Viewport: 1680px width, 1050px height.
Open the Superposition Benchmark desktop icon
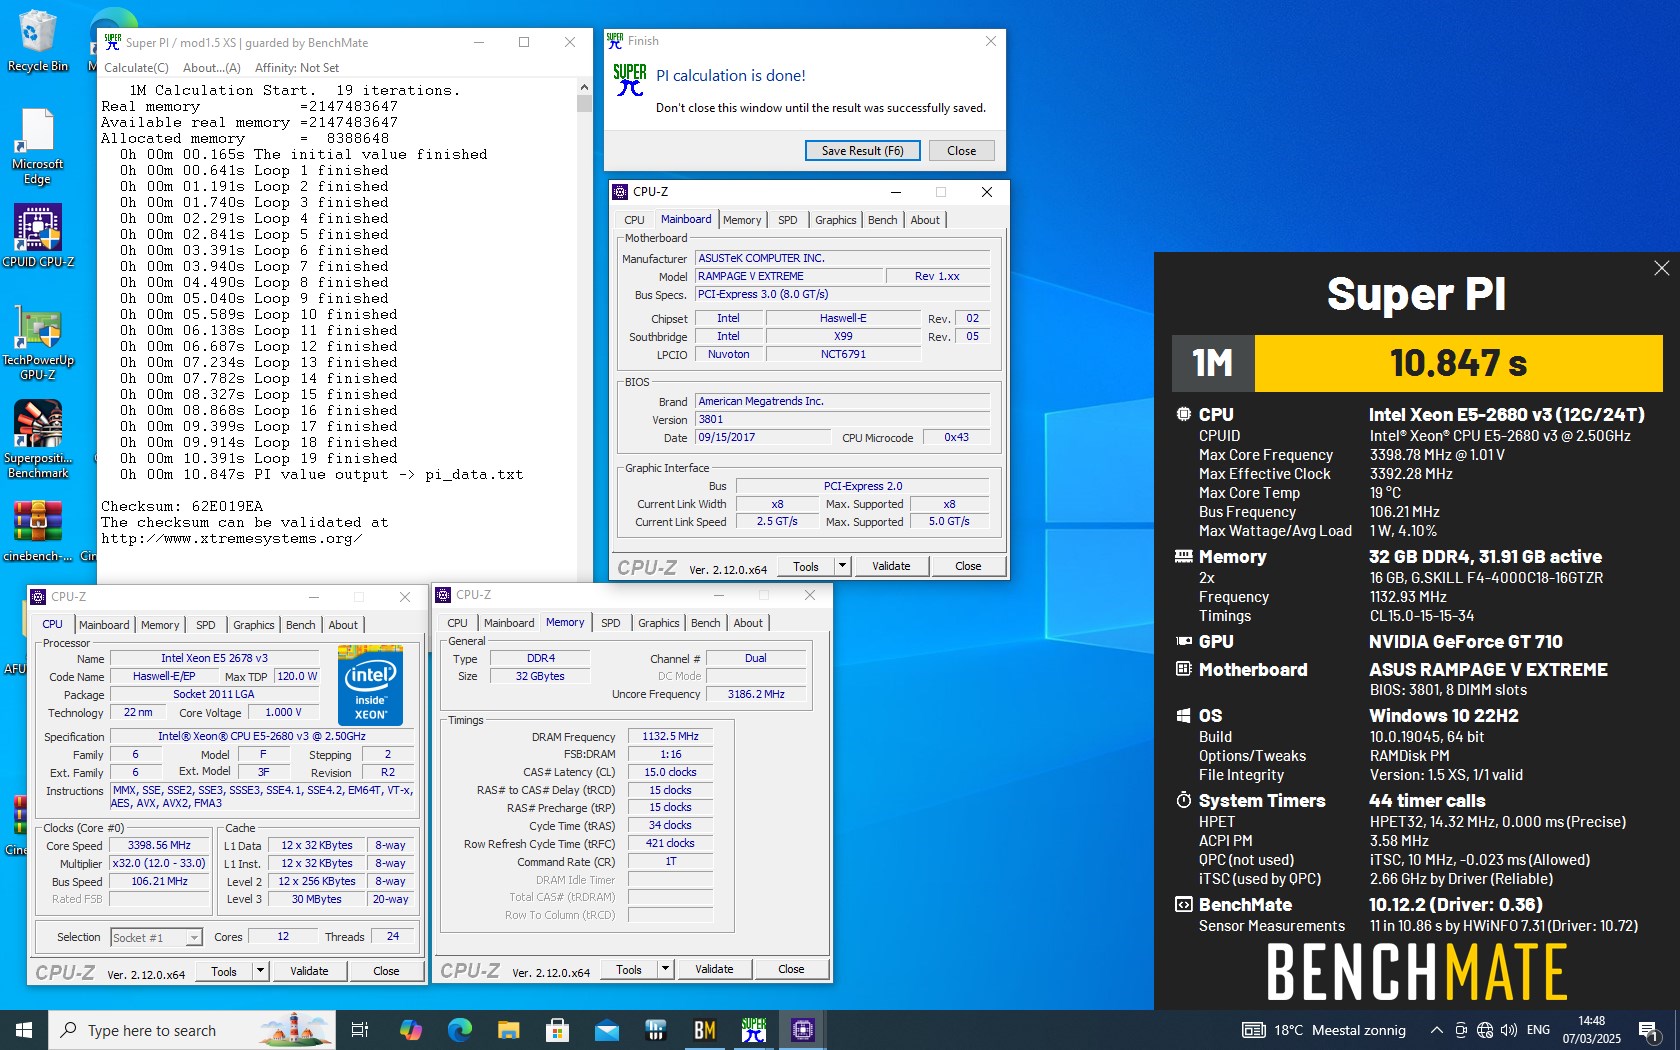[37, 440]
